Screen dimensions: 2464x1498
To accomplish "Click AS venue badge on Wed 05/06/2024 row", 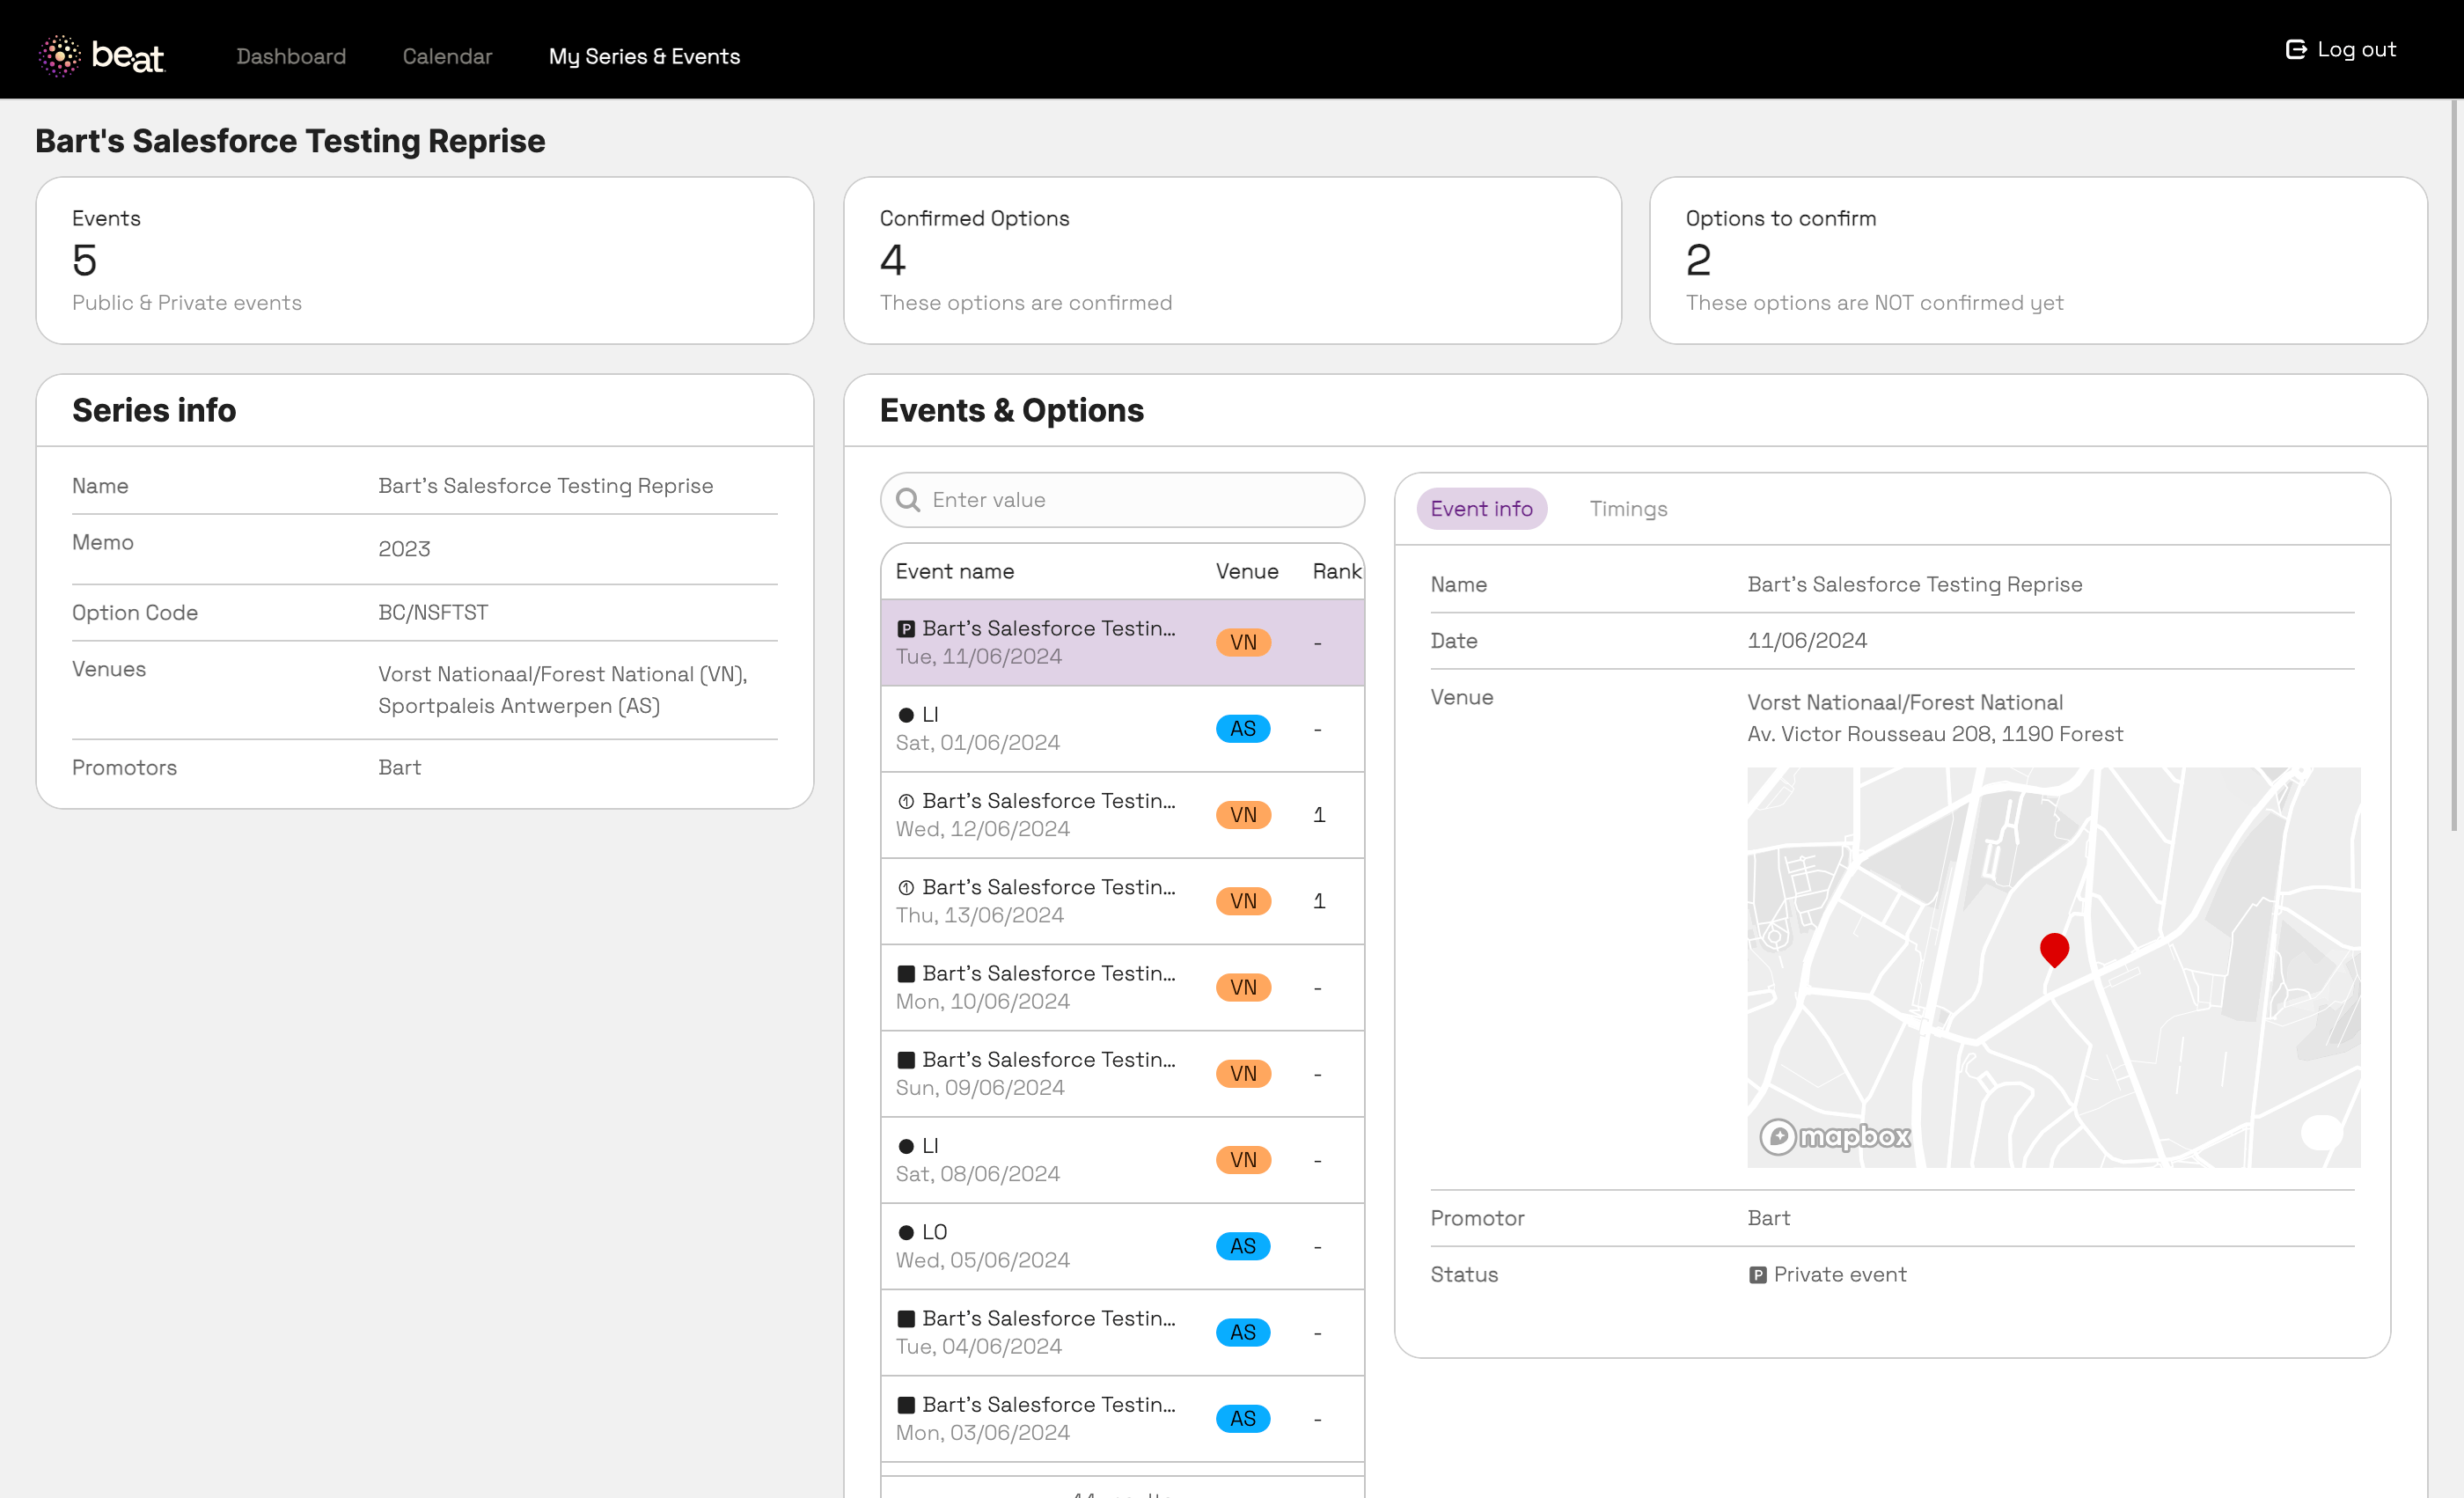I will pyautogui.click(x=1243, y=1246).
